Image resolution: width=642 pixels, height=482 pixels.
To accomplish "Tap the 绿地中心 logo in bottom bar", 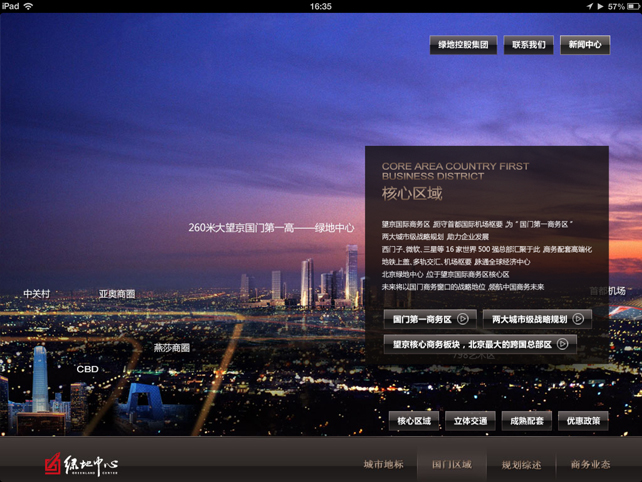I will click(81, 464).
